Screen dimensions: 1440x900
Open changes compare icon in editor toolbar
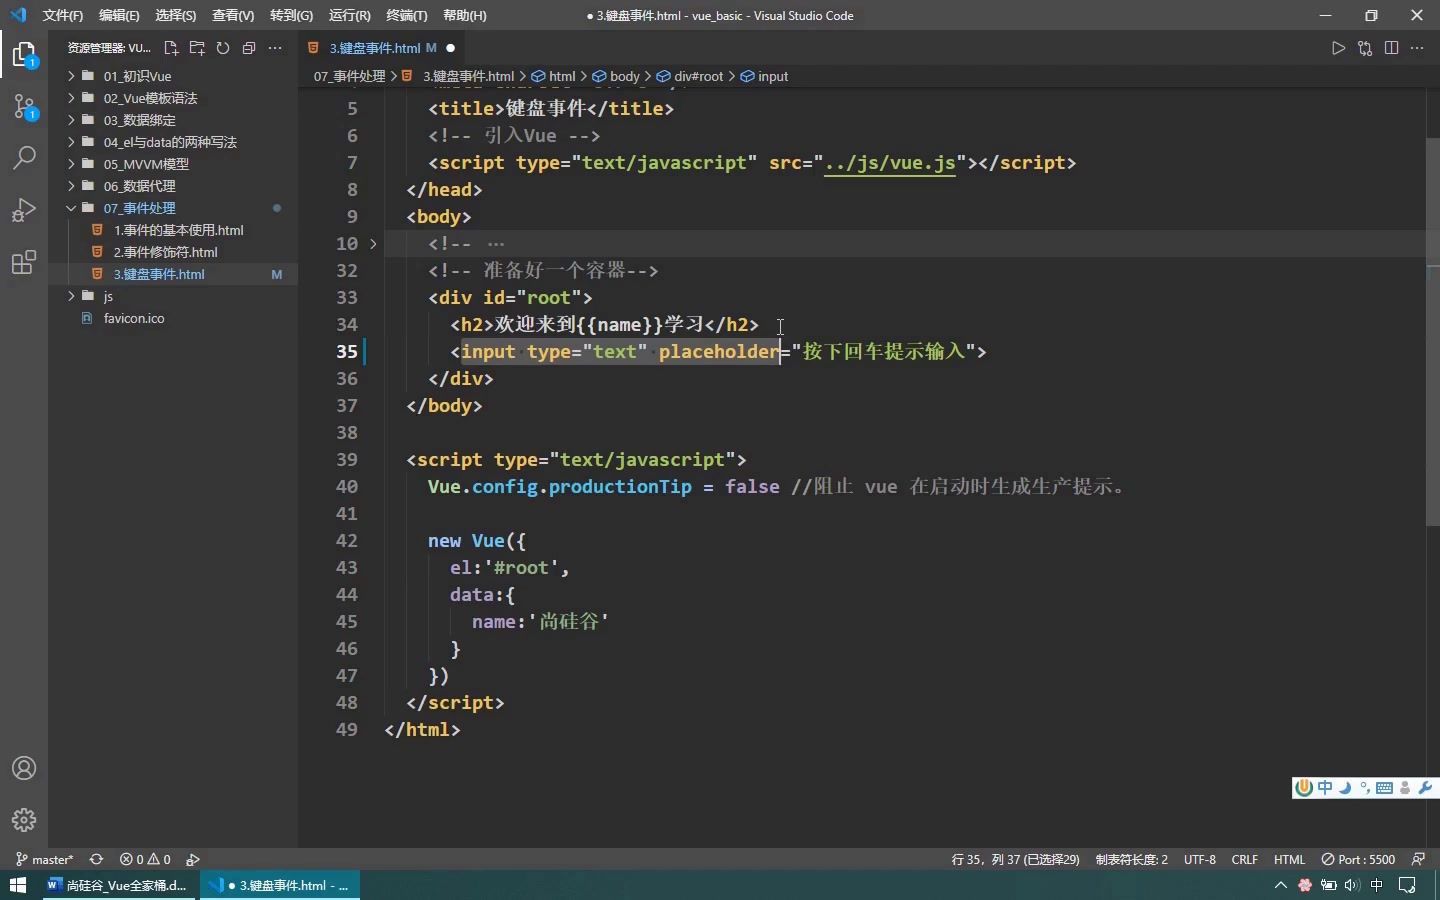click(1365, 48)
